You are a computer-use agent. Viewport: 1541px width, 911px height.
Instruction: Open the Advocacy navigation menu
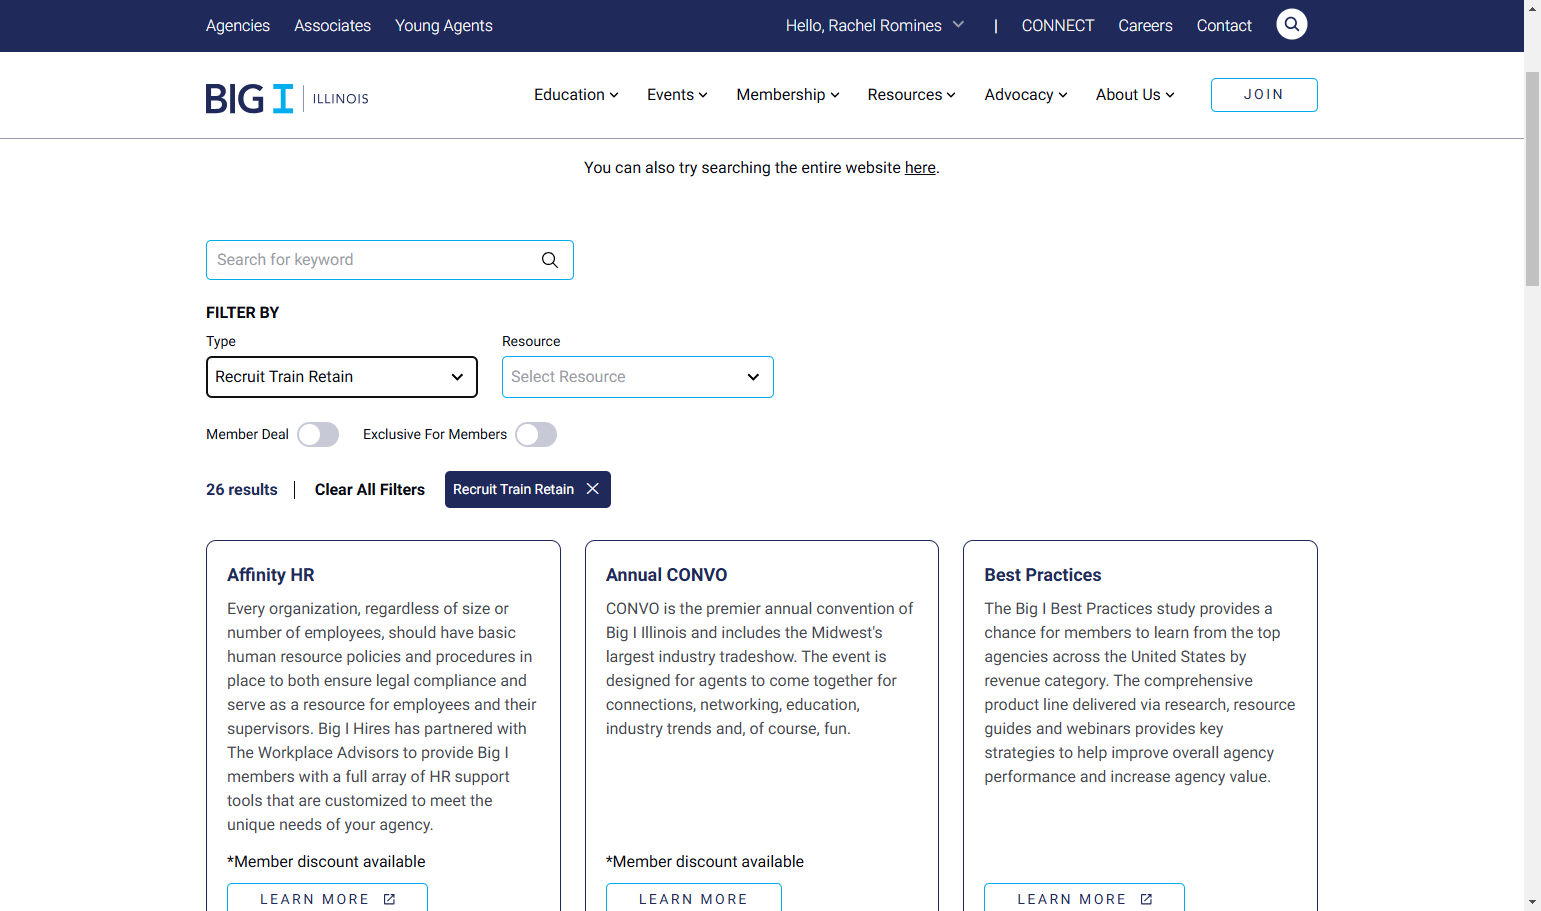tap(1026, 95)
